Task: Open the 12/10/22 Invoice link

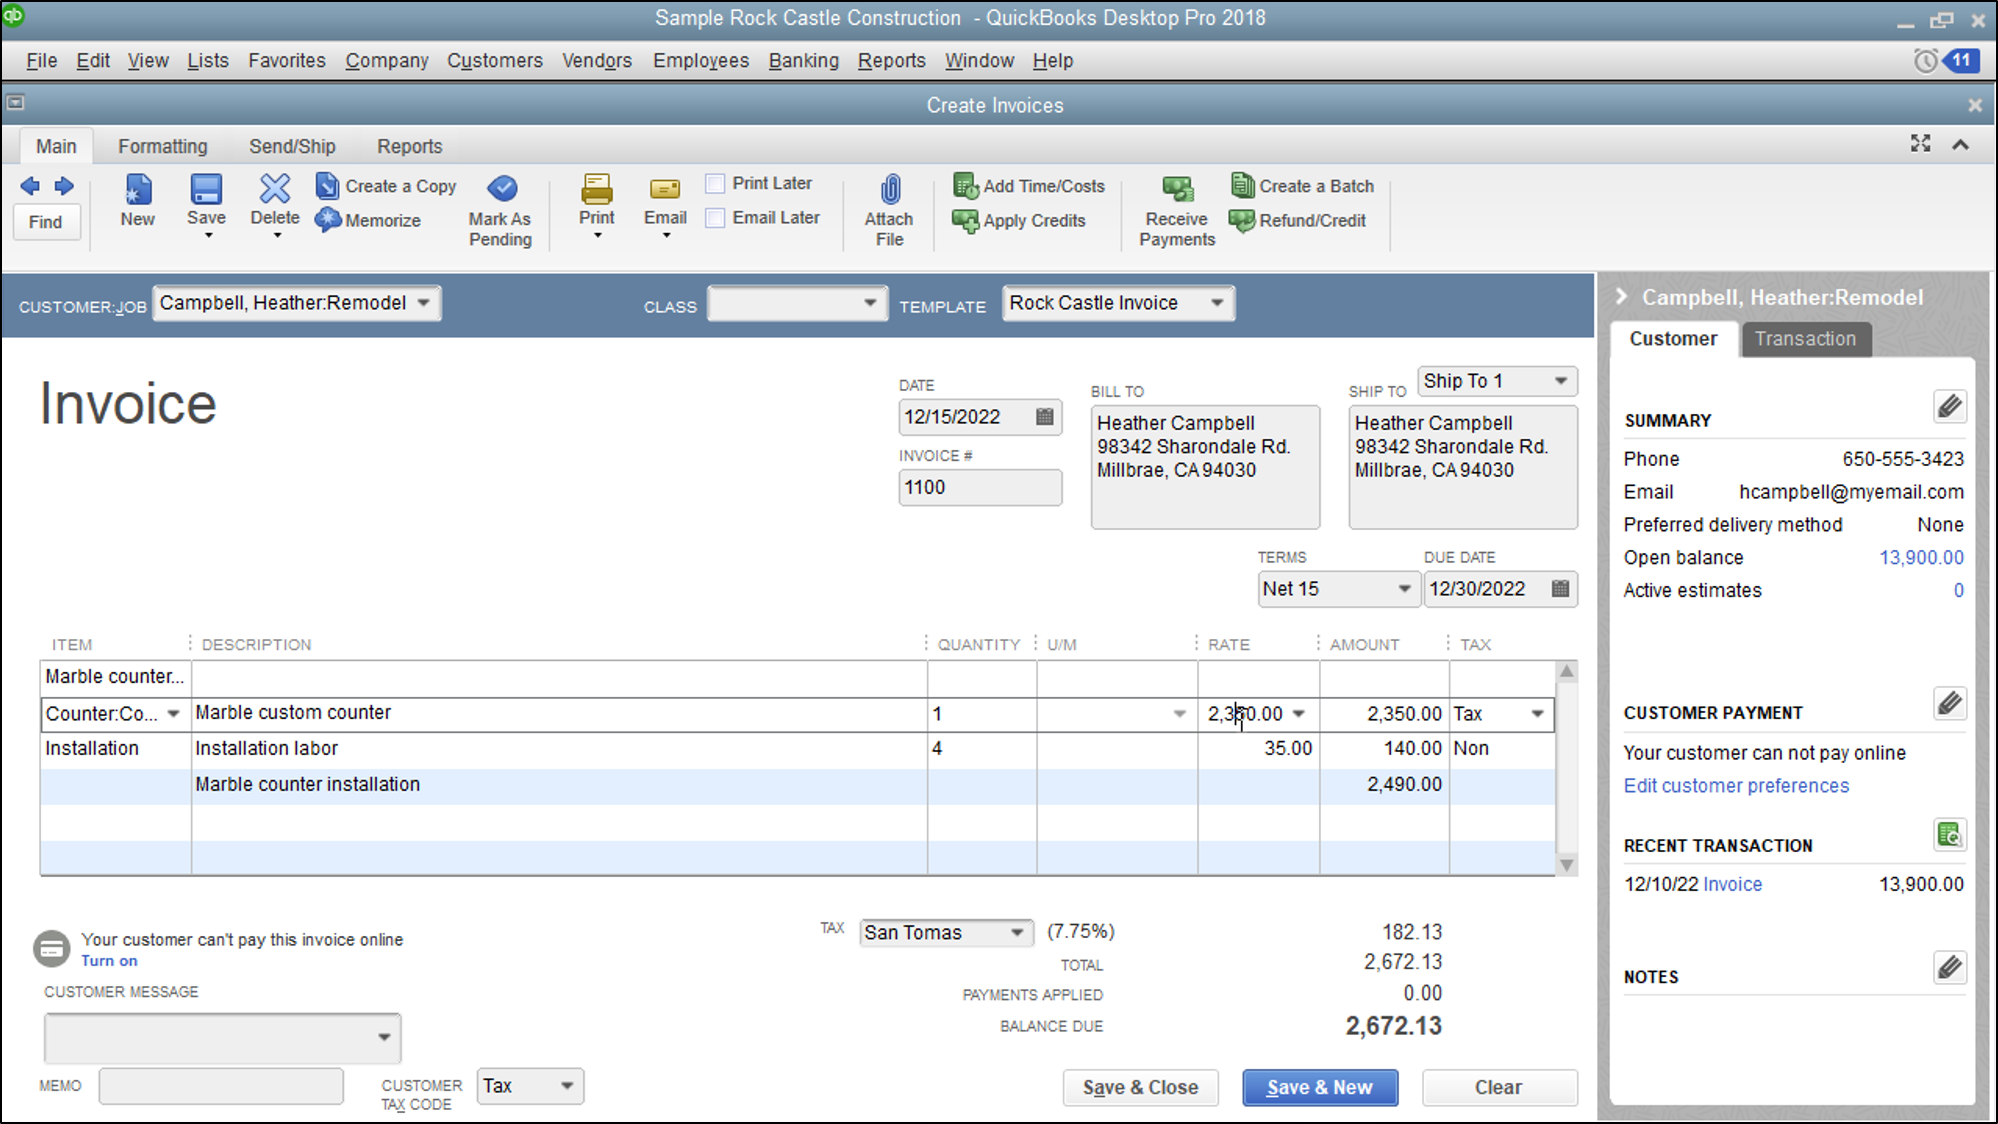Action: pyautogui.click(x=1732, y=885)
